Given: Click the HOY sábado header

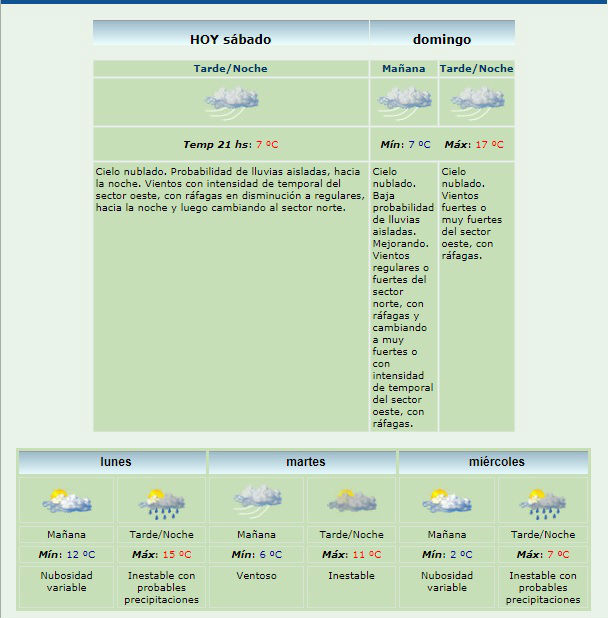Looking at the screenshot, I should 231,40.
